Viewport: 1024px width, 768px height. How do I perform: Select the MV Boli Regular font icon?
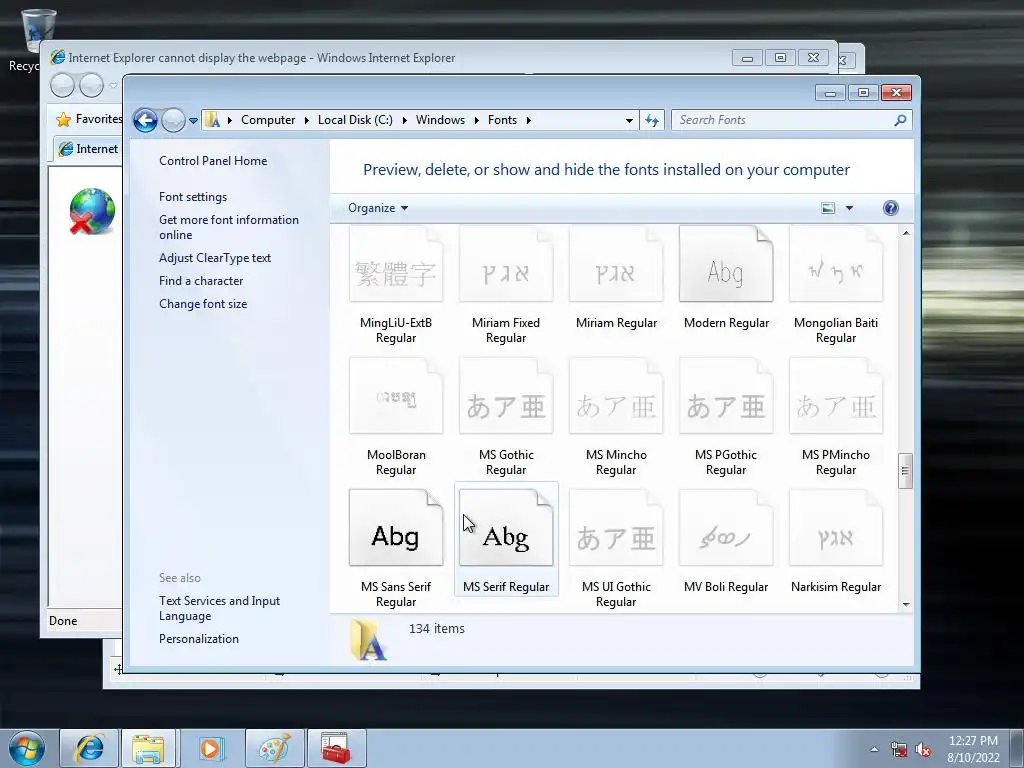[726, 528]
